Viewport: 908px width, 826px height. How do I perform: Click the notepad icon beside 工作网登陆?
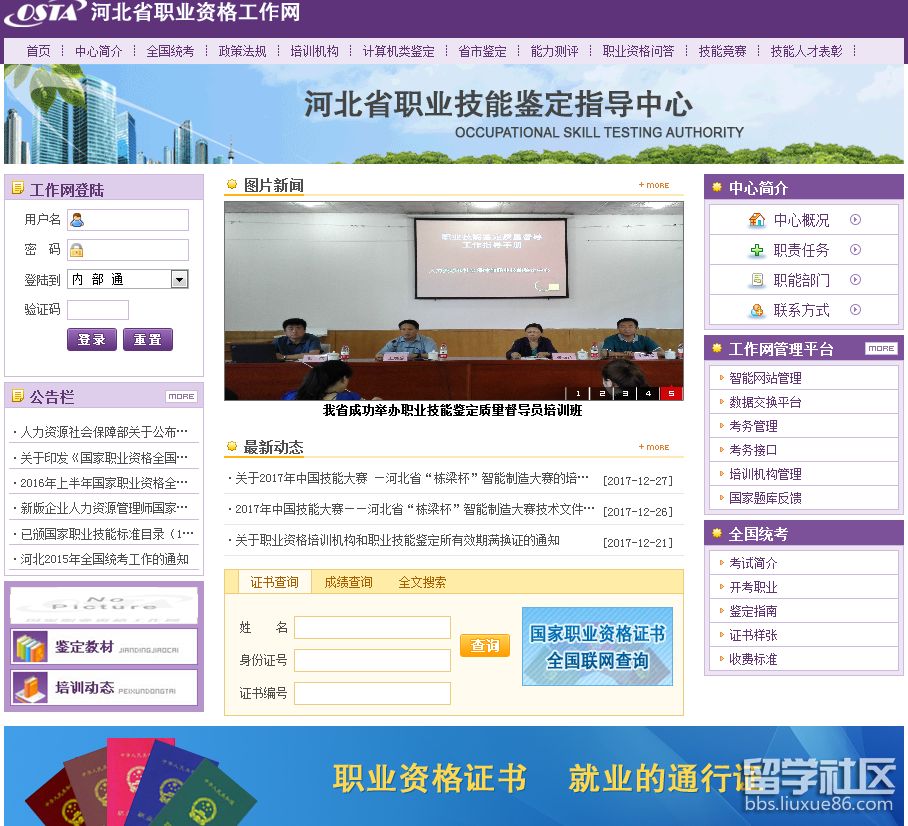[x=17, y=189]
